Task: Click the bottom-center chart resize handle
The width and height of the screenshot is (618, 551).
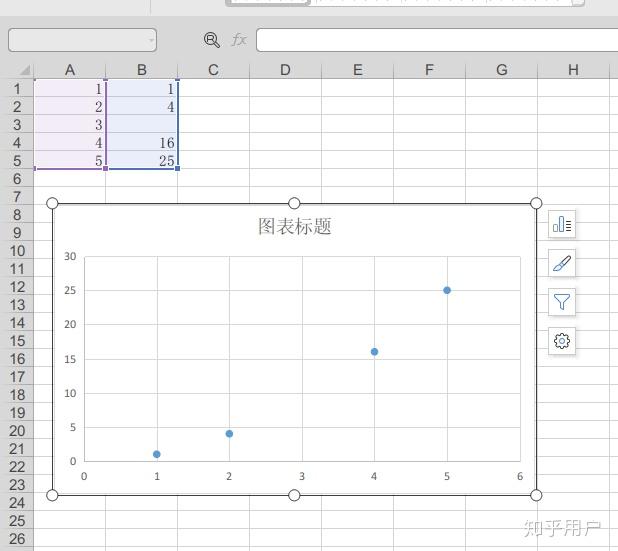Action: 294,495
